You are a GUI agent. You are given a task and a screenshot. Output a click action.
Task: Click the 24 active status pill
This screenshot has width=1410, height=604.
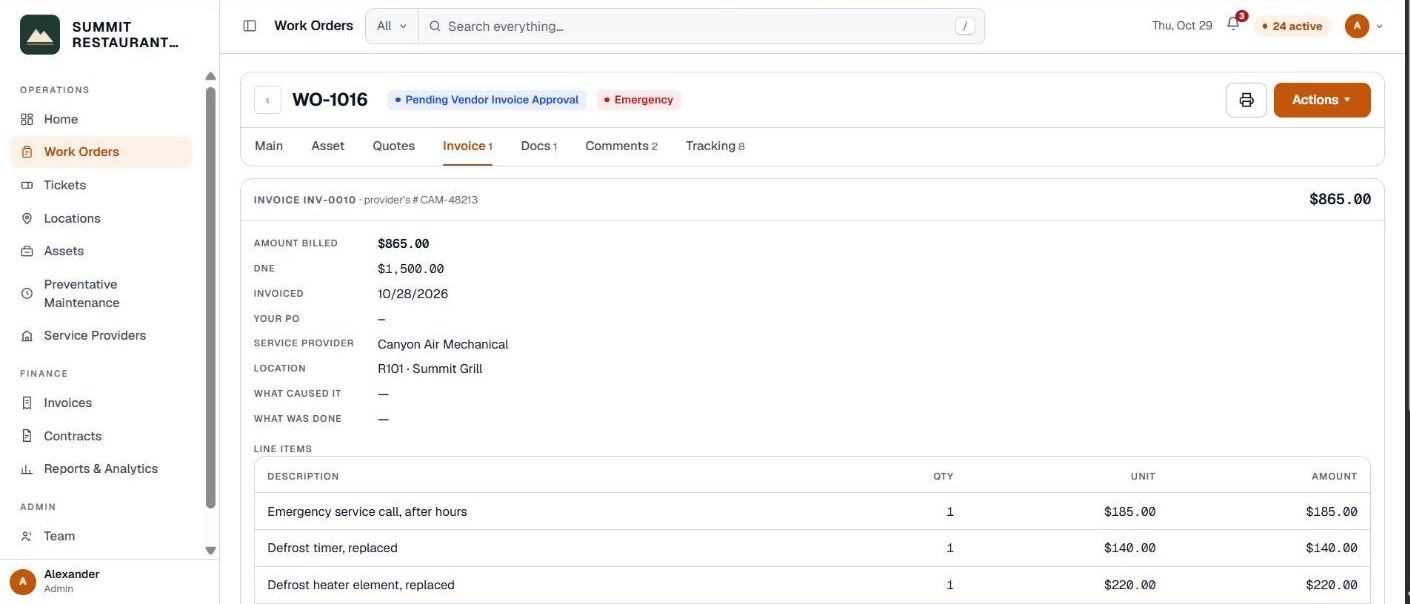(1292, 26)
